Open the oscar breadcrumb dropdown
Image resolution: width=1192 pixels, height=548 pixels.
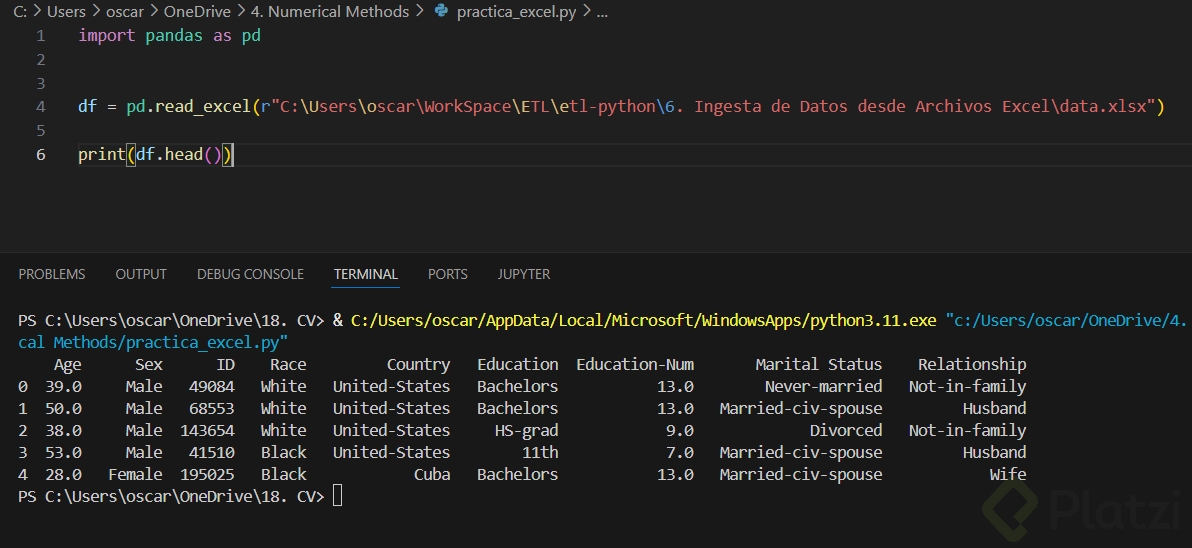(x=125, y=12)
